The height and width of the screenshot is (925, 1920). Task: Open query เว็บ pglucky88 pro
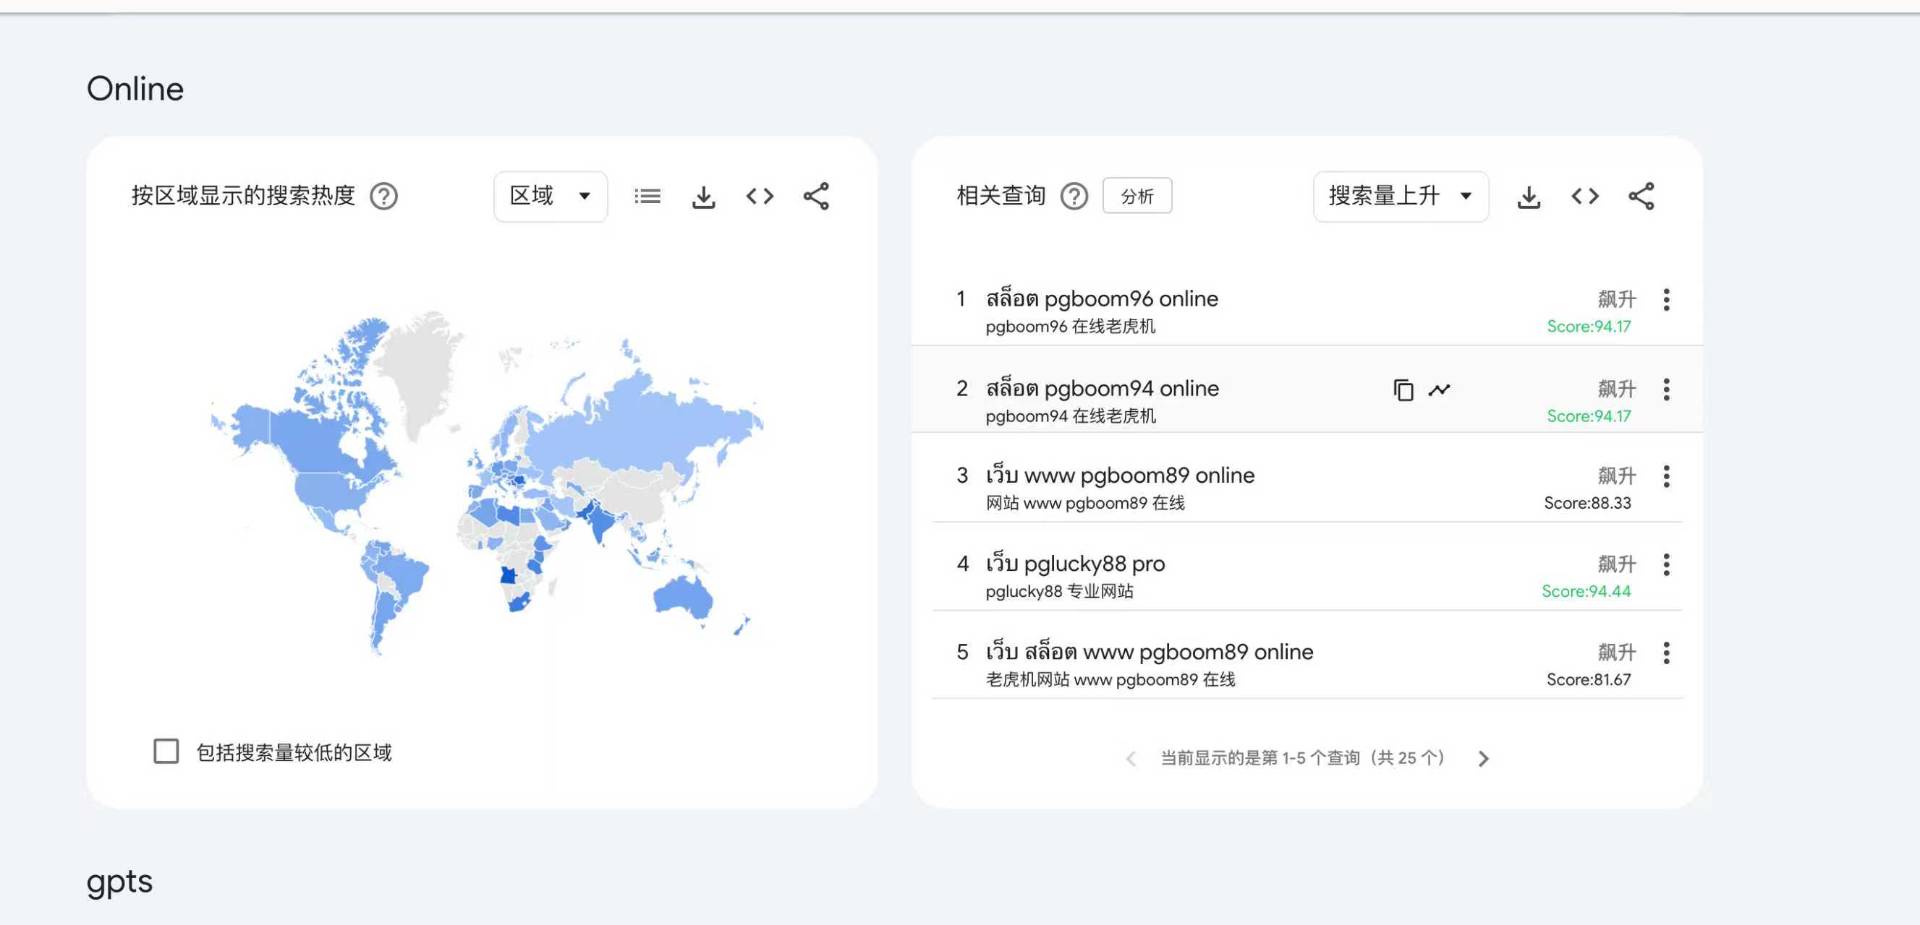click(x=1075, y=564)
